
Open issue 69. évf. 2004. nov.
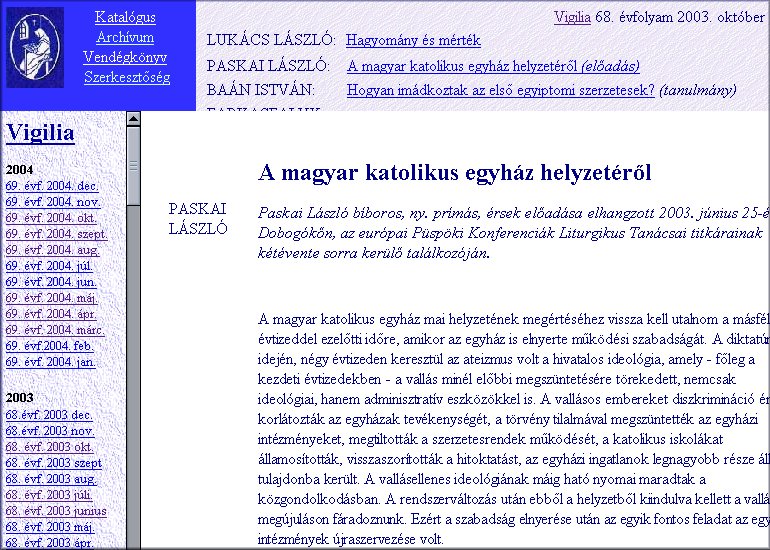(53, 202)
